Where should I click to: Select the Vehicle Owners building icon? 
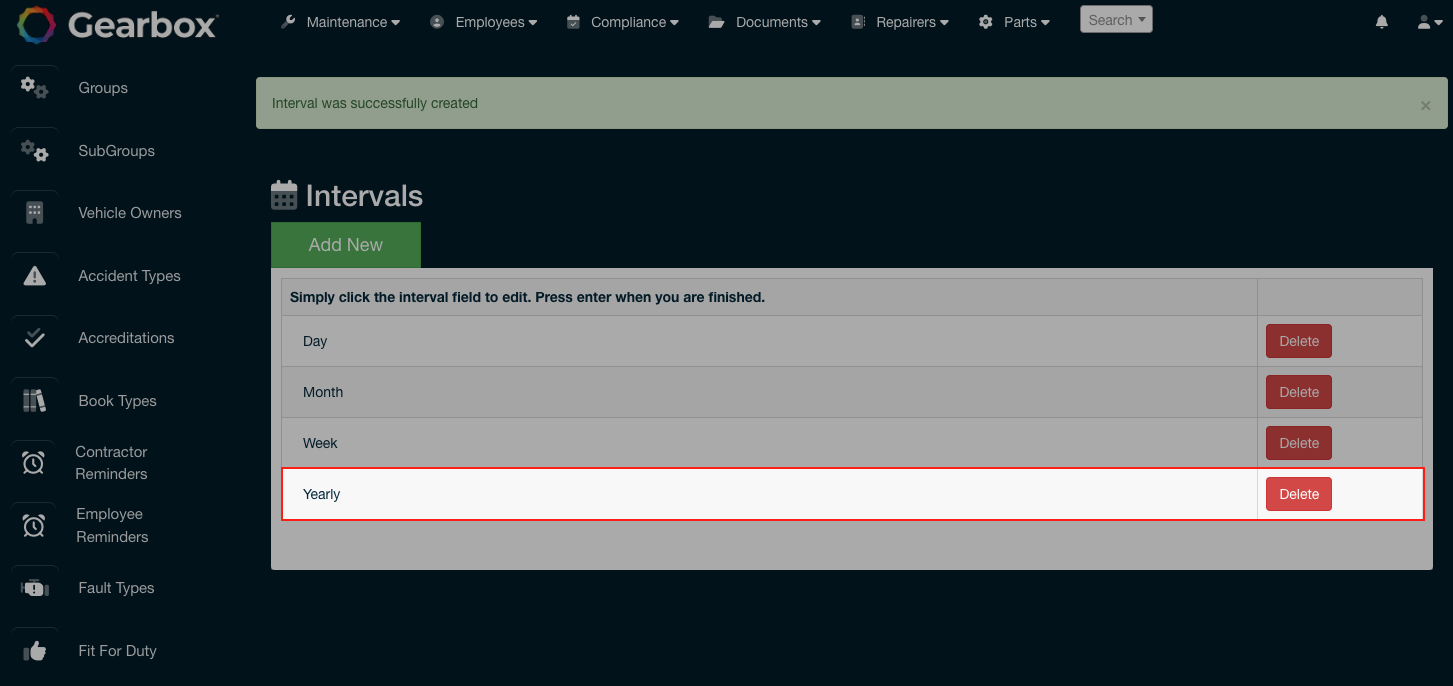coord(33,212)
